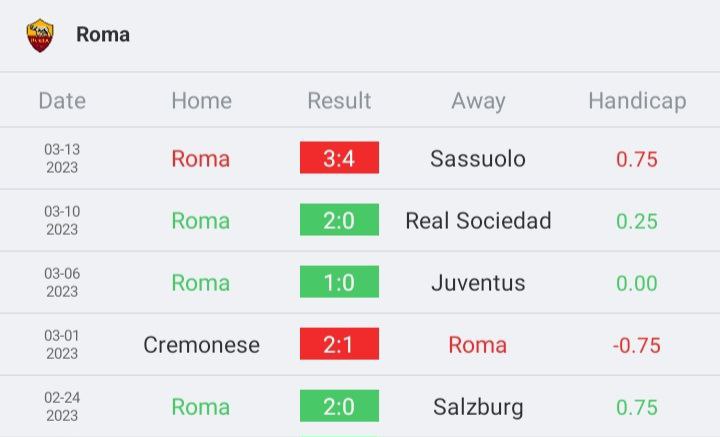Open the 1:0 result against Juventus

pos(339,282)
